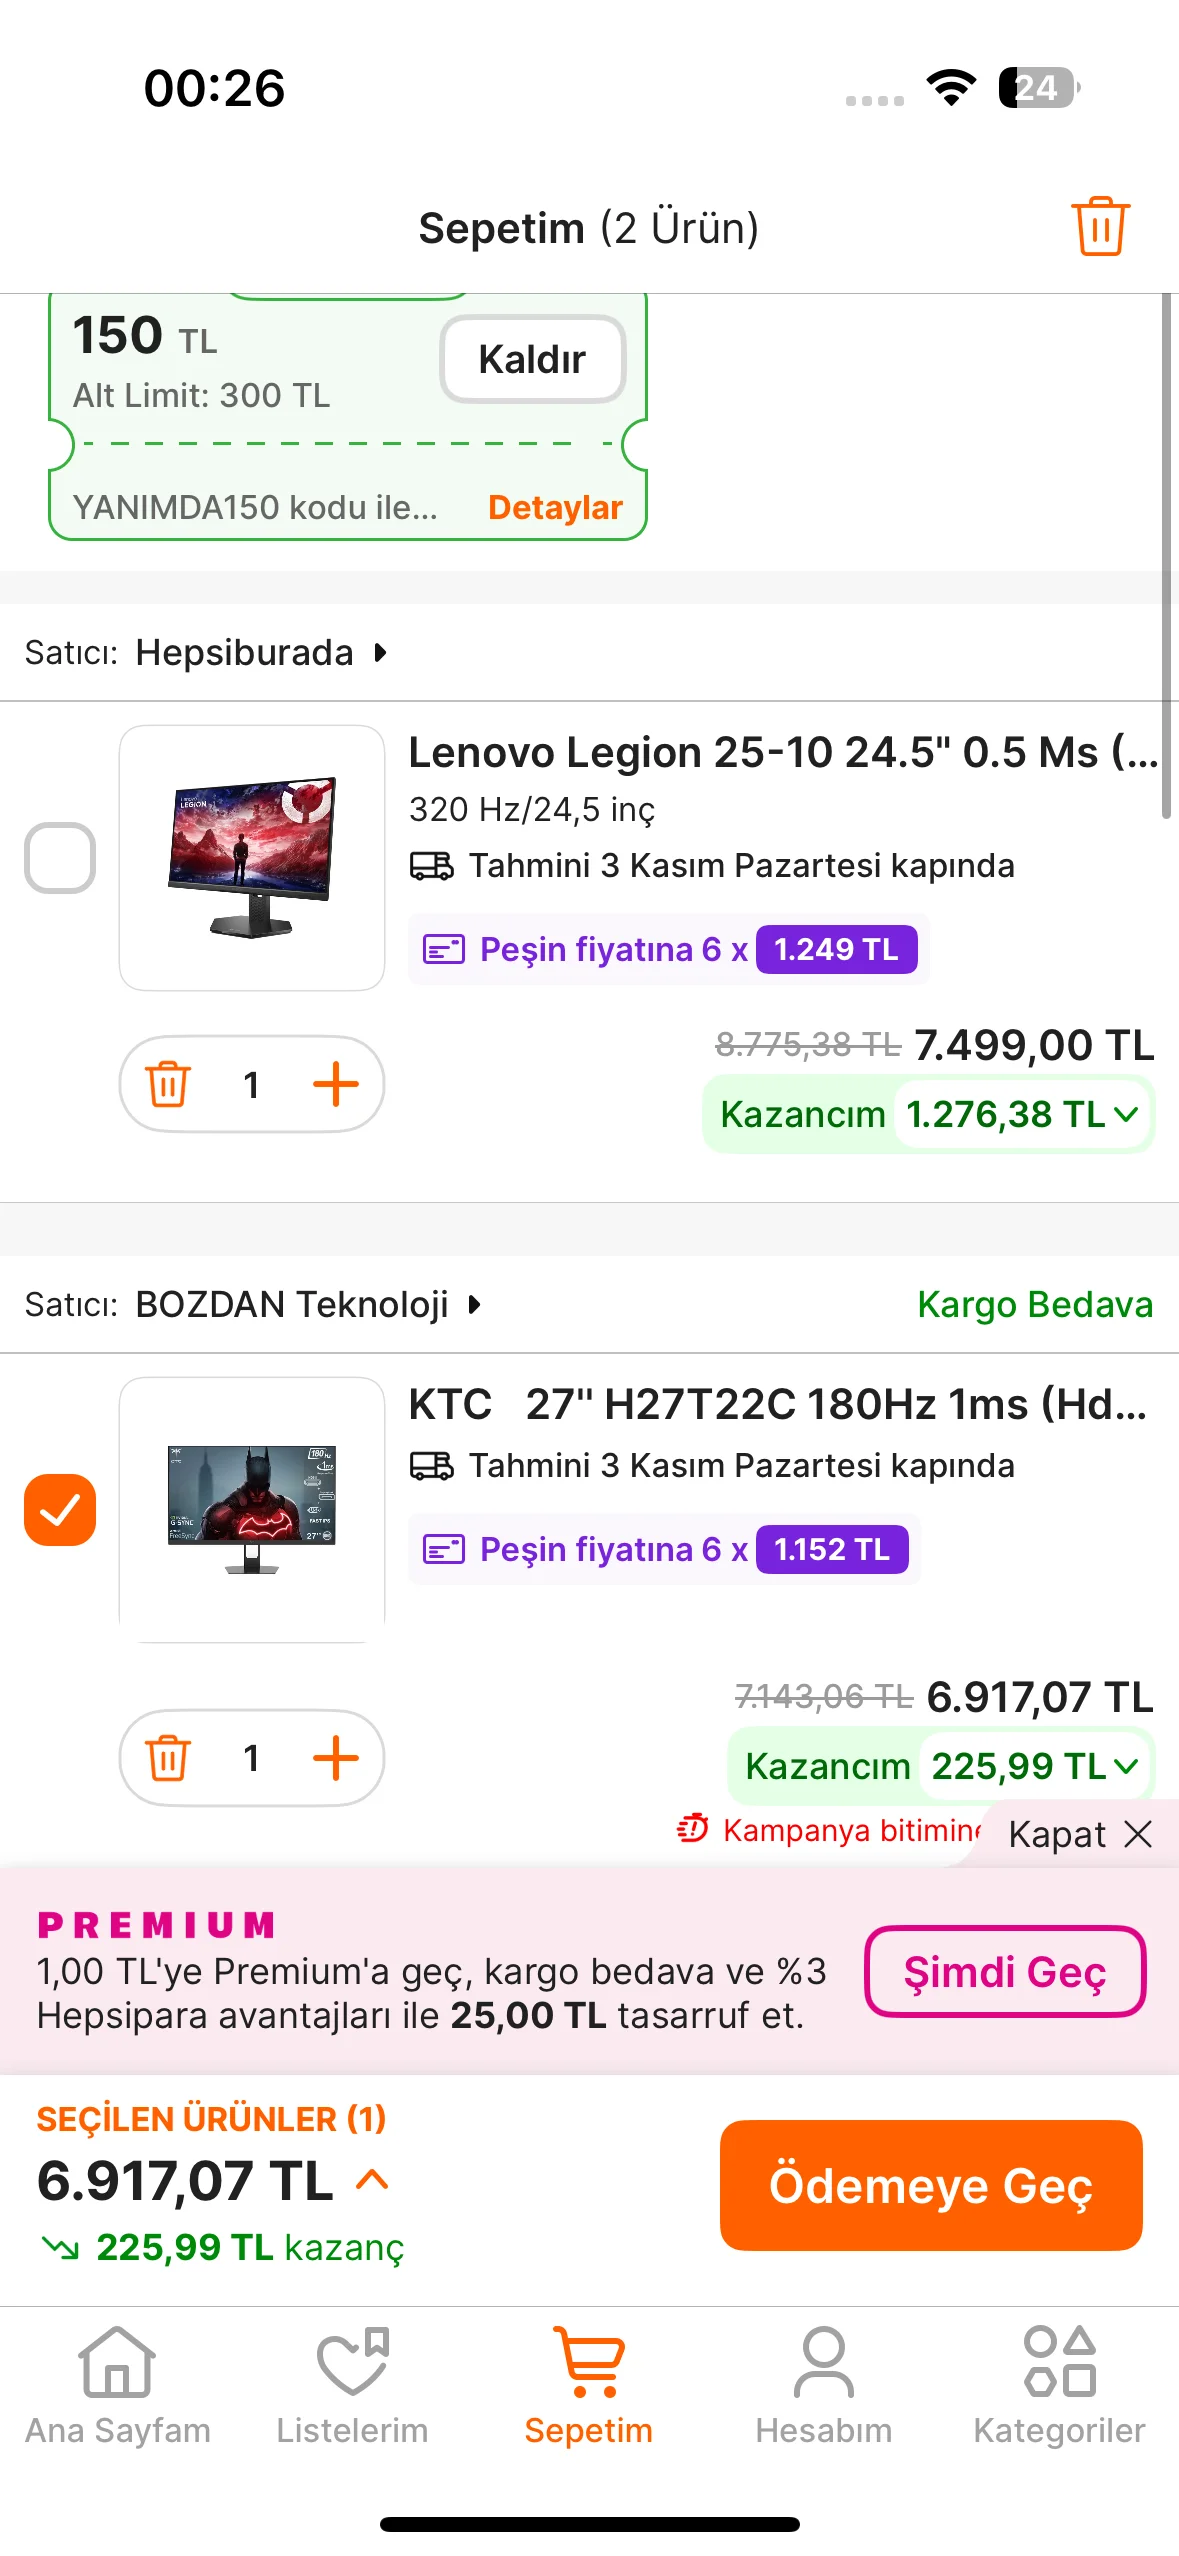This screenshot has width=1179, height=2556.
Task: Open the Listelerim tab
Action: (x=352, y=2384)
